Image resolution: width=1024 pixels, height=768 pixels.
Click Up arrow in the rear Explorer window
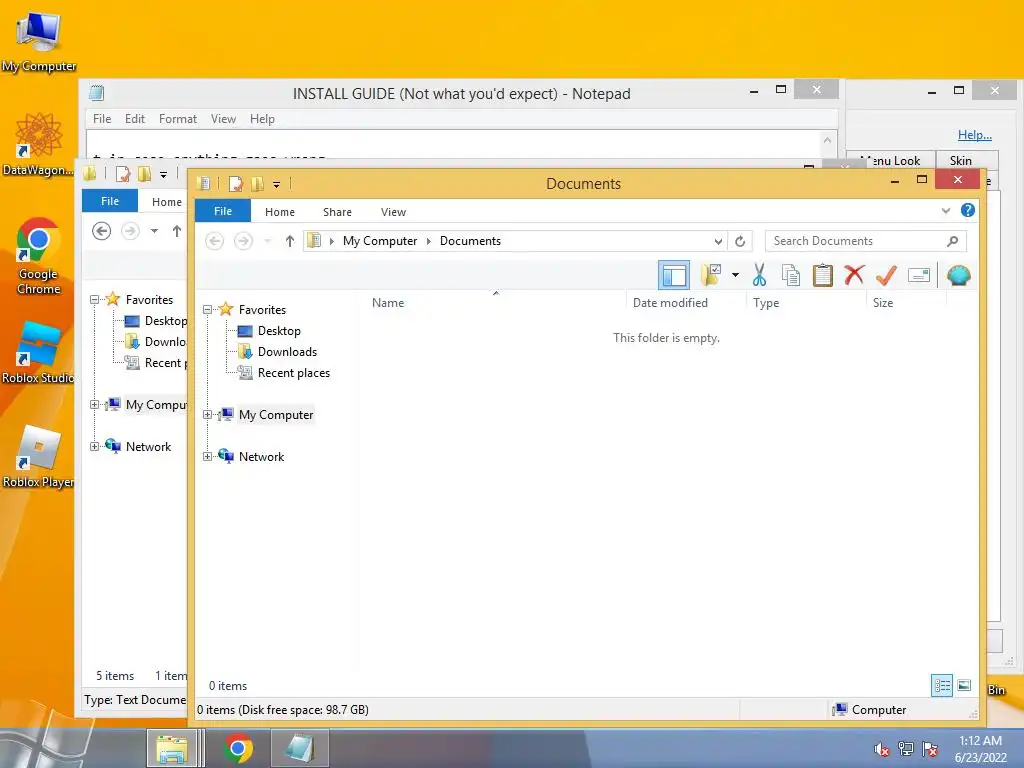pos(176,231)
